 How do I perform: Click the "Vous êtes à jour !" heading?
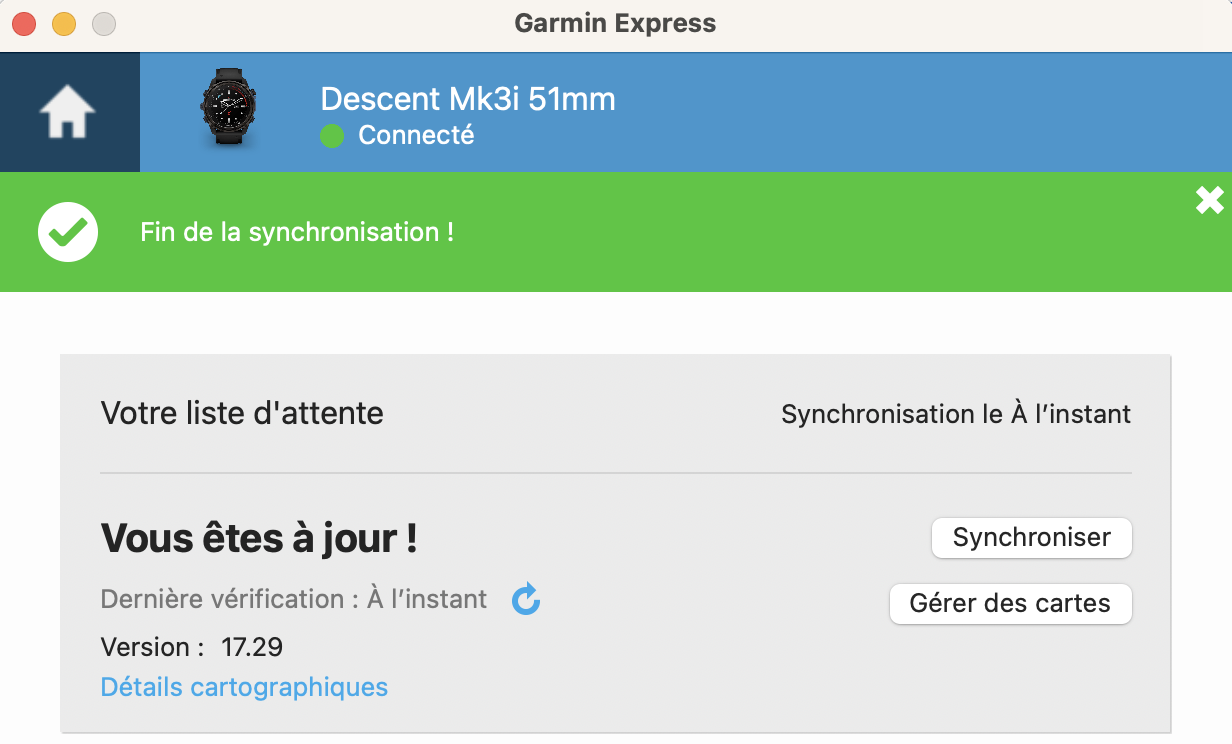[x=259, y=539]
